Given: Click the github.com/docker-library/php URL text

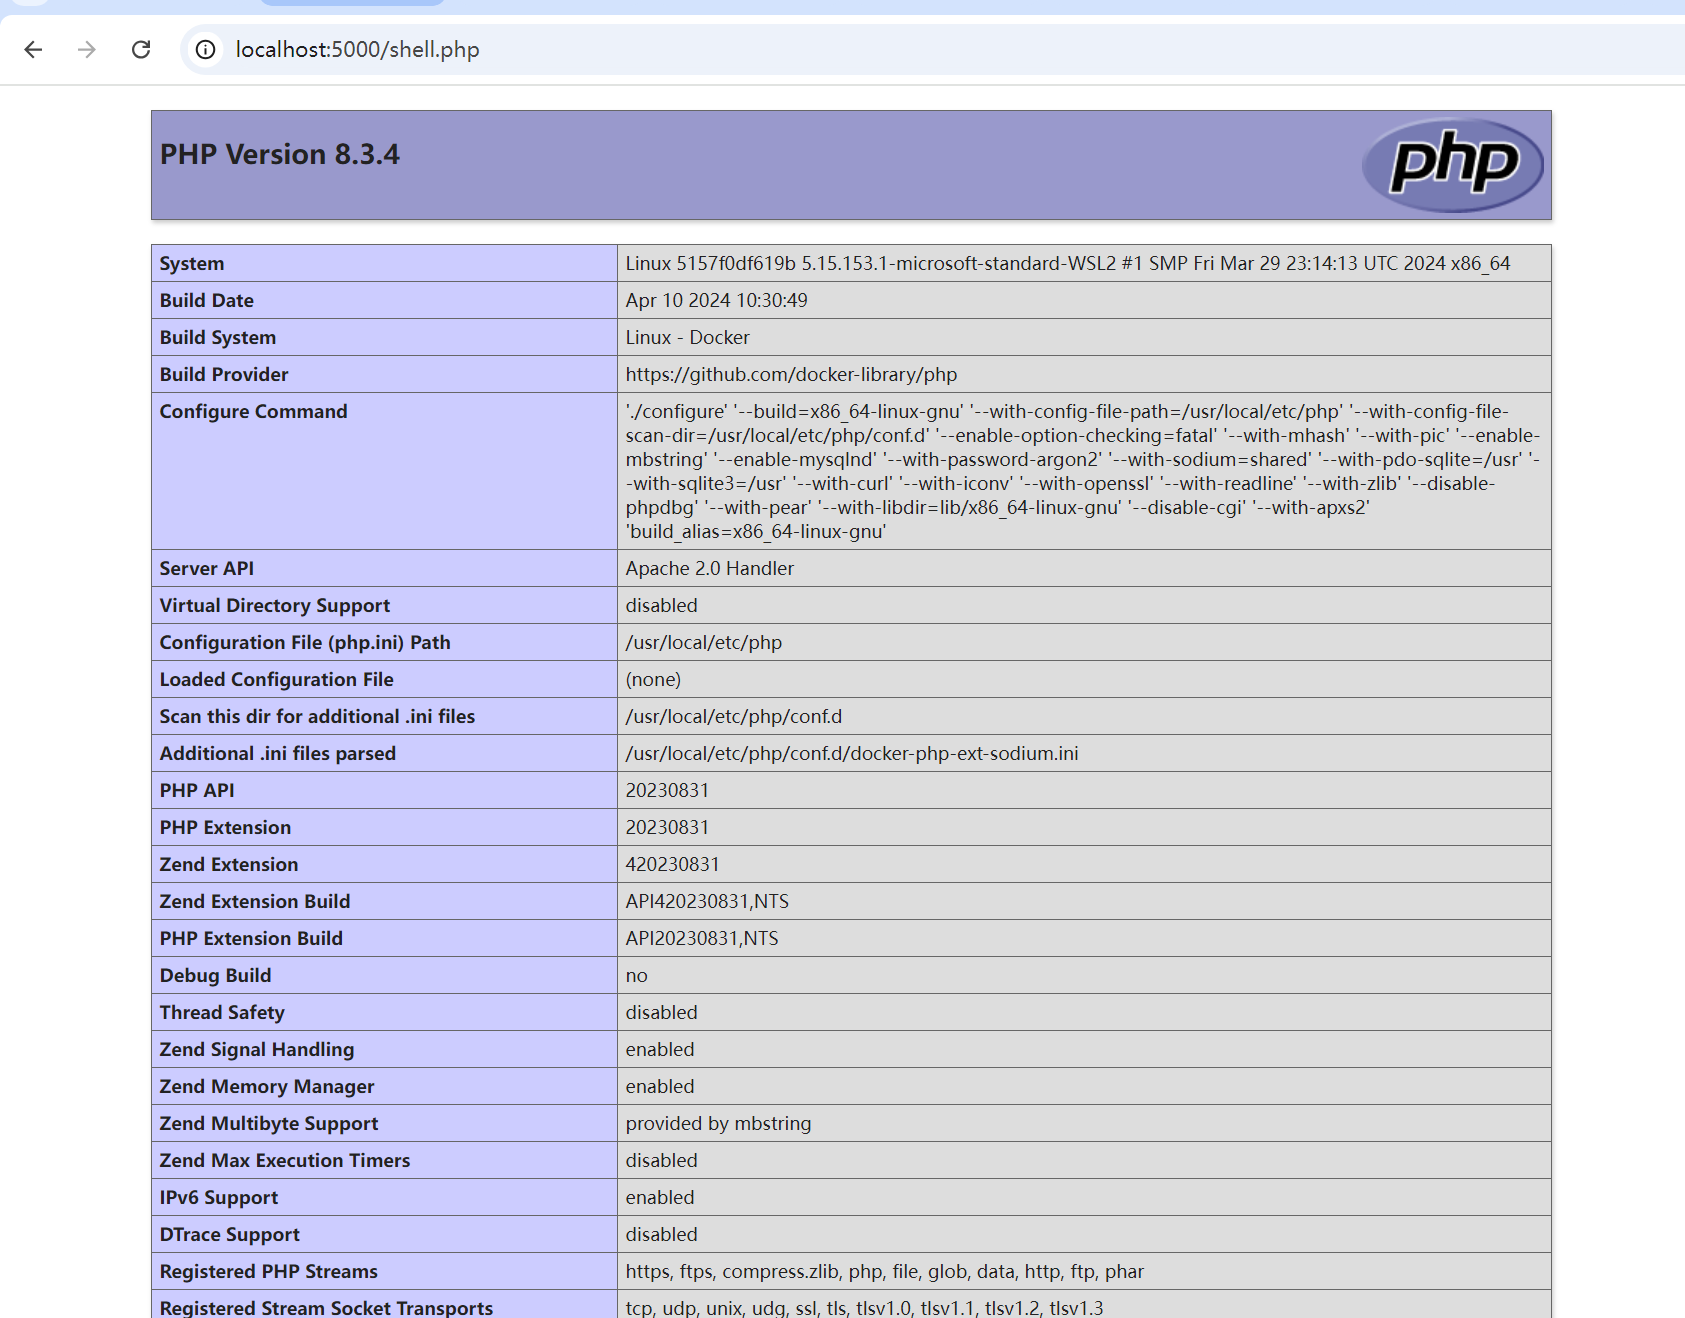Looking at the screenshot, I should pos(791,375).
